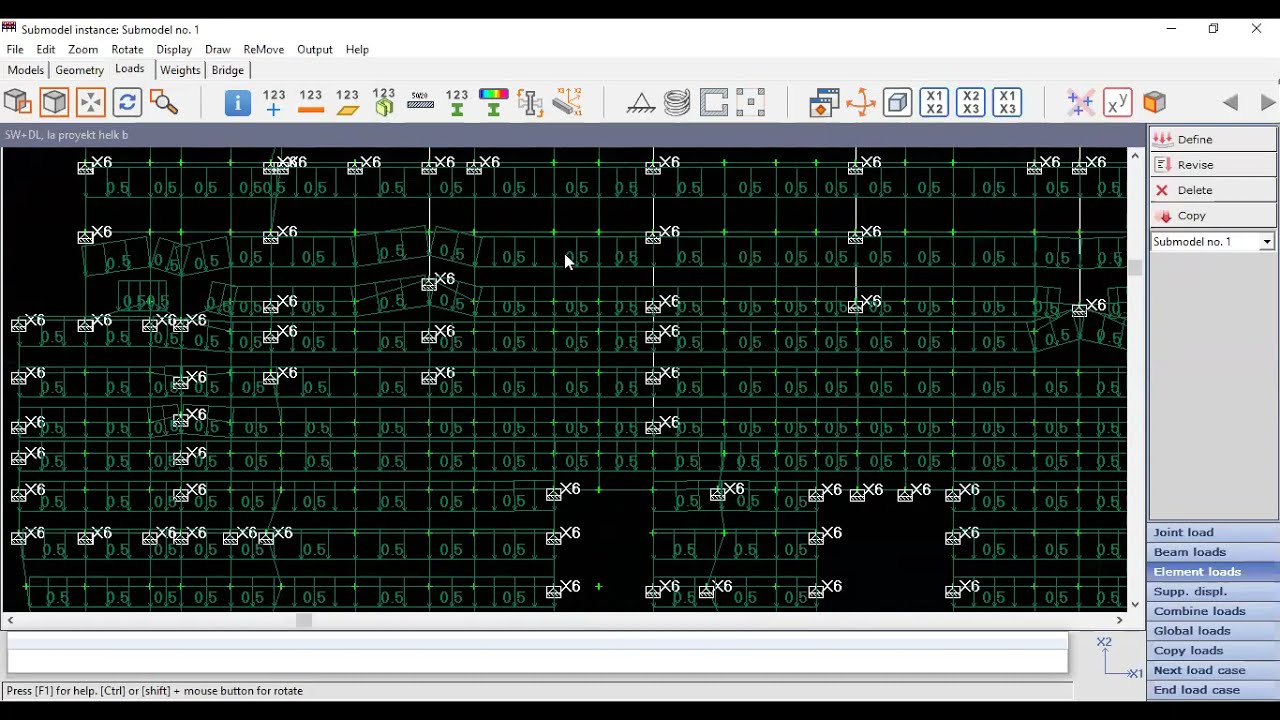The height and width of the screenshot is (720, 1280).
Task: Toggle beam numbers display with orange bar
Action: point(311,102)
